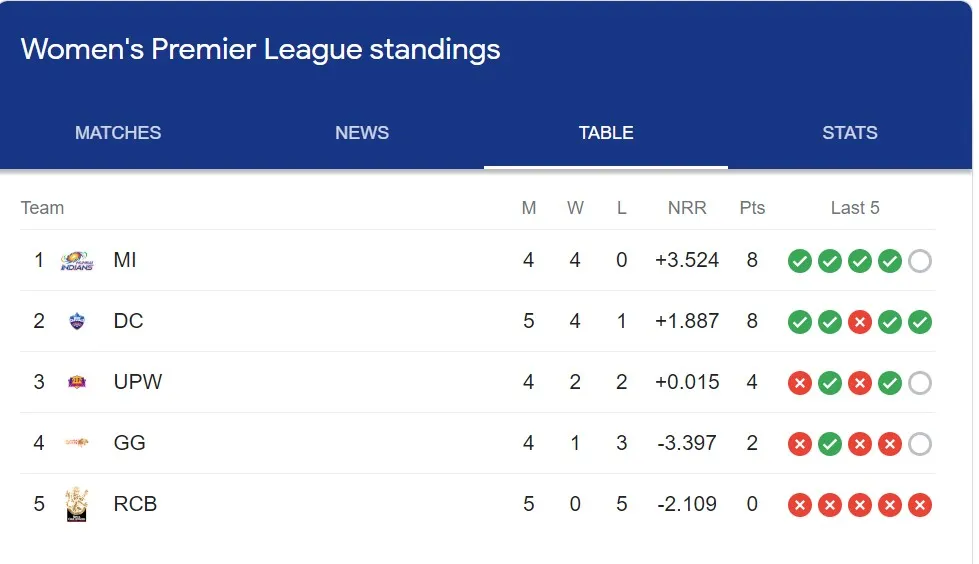Click RCB's last red loss icon
Viewport: 979px width, 564px height.
click(920, 505)
